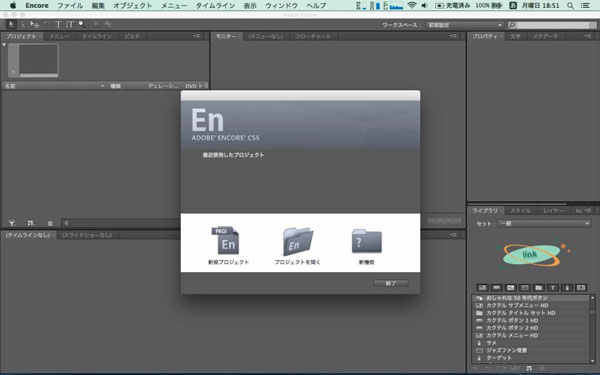600x375 pixels.
Task: Open the timeline panel options menu
Action: [453, 235]
